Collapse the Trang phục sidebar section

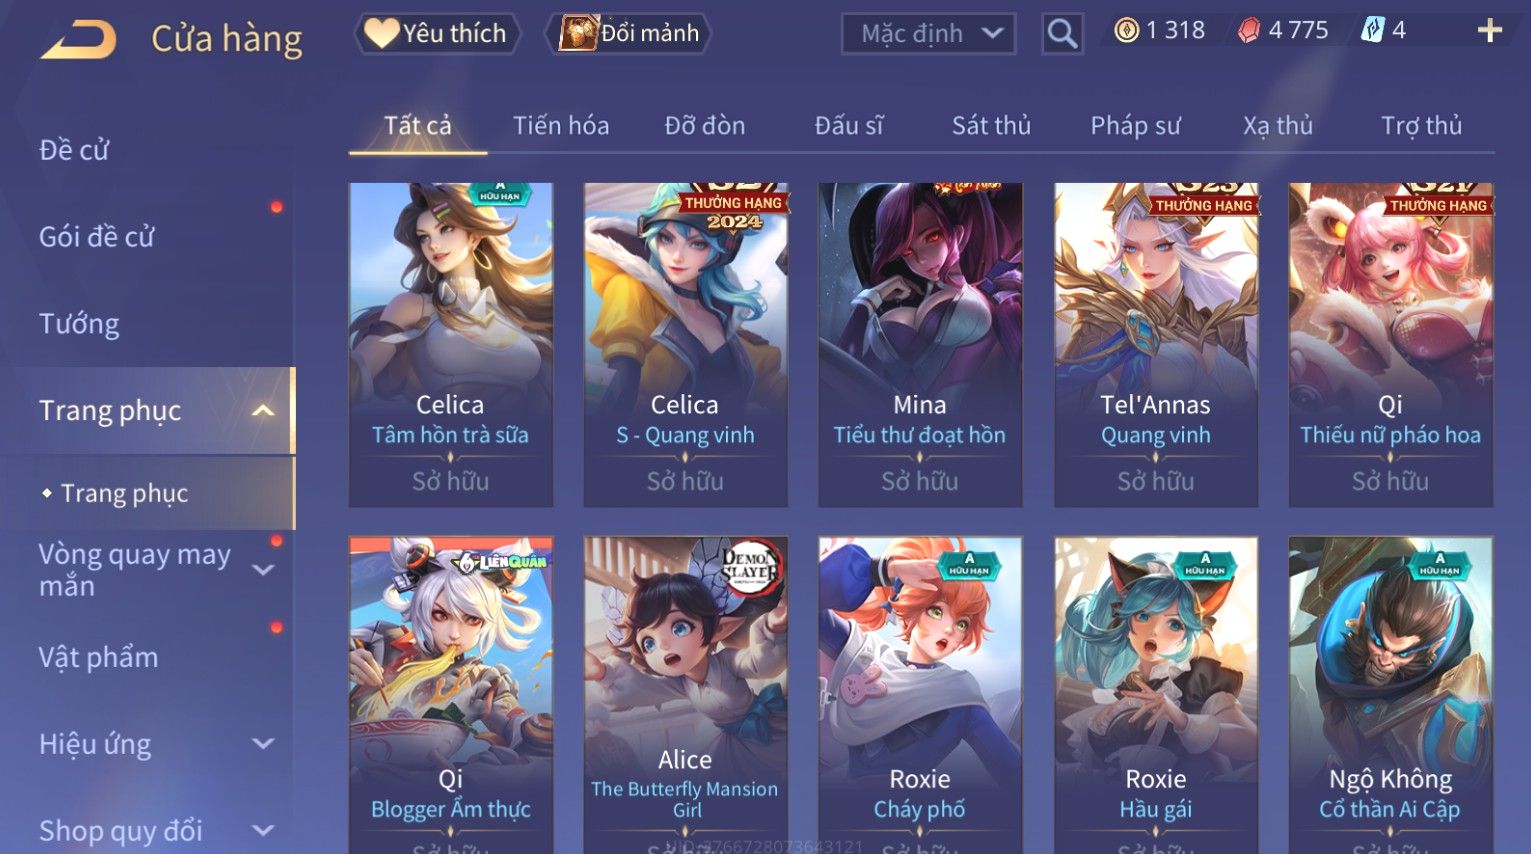(x=263, y=411)
